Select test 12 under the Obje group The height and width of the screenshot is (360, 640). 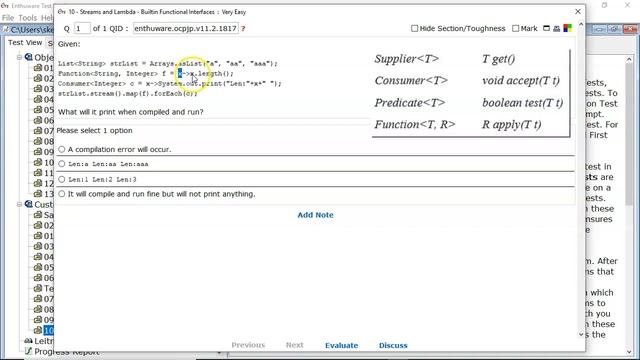pos(44,183)
